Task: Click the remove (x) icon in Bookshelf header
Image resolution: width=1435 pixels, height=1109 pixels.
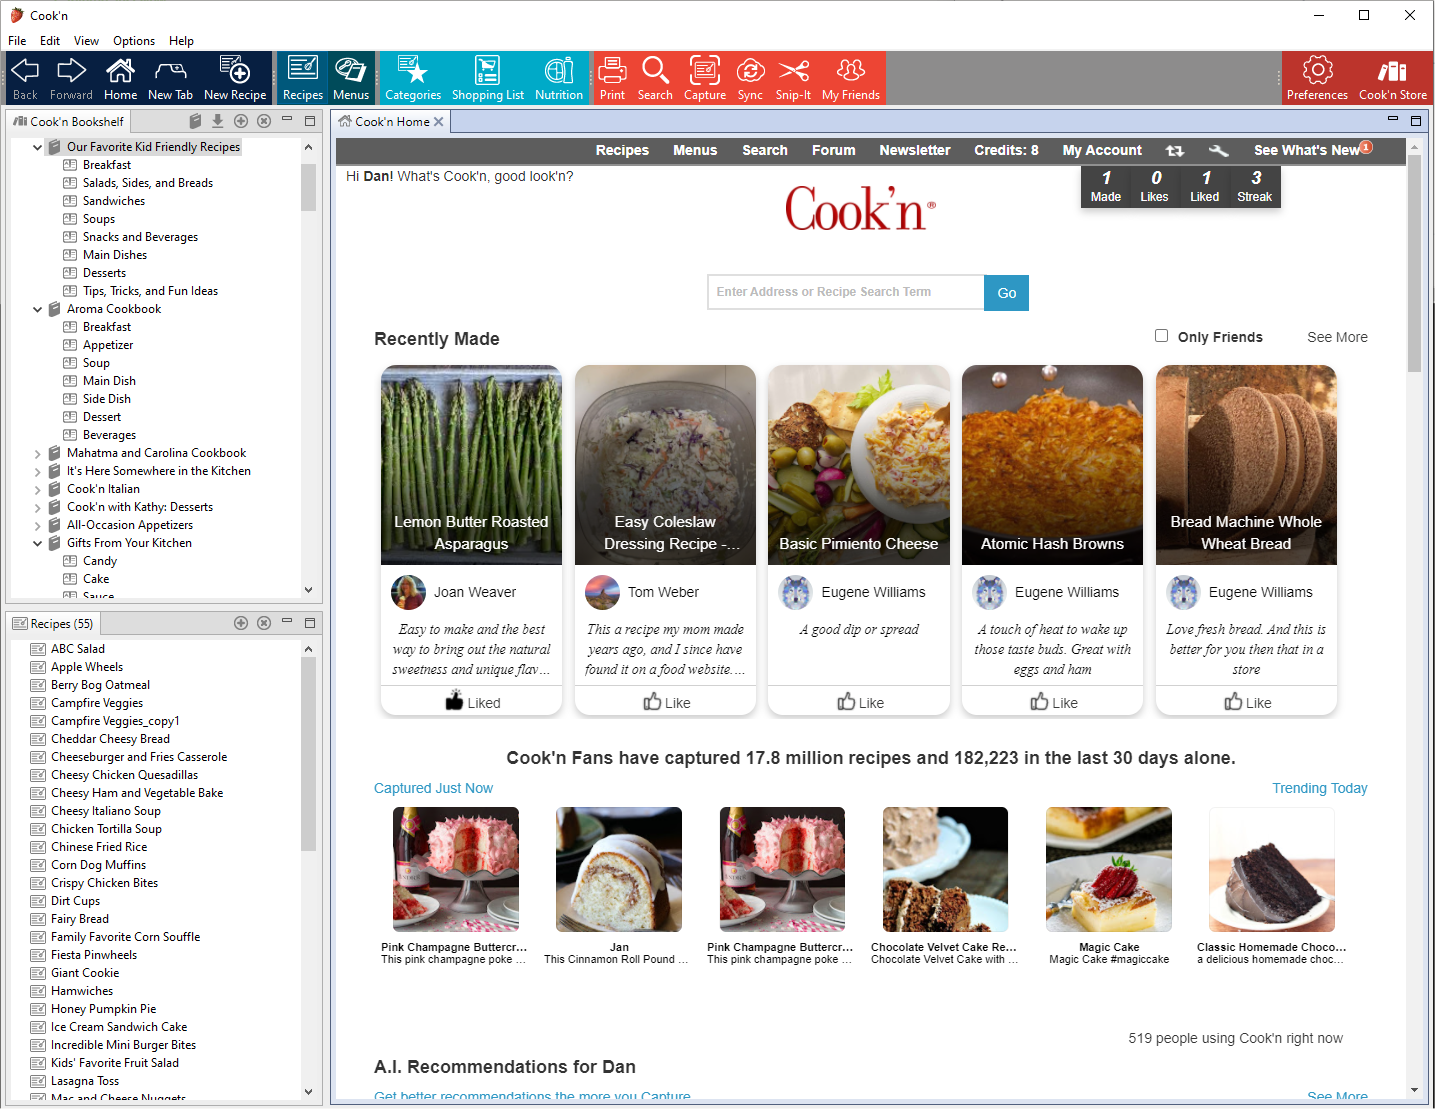Action: (264, 121)
